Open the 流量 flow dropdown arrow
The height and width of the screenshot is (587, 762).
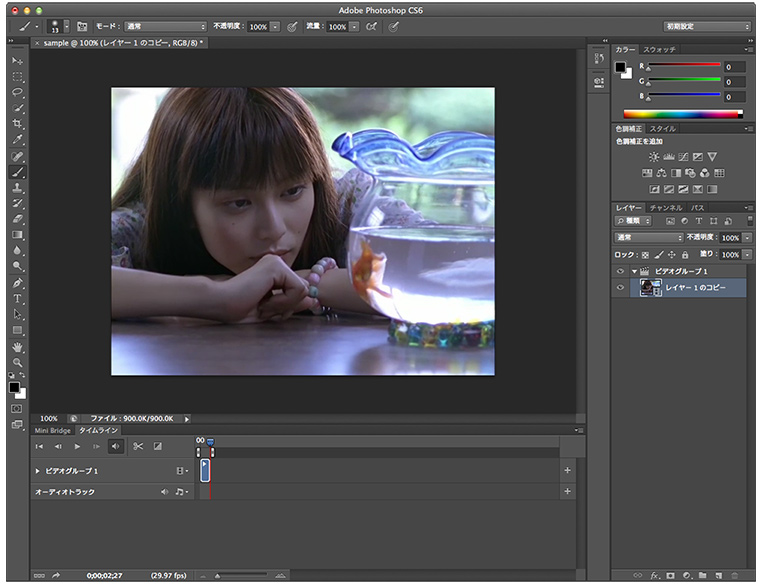click(354, 27)
